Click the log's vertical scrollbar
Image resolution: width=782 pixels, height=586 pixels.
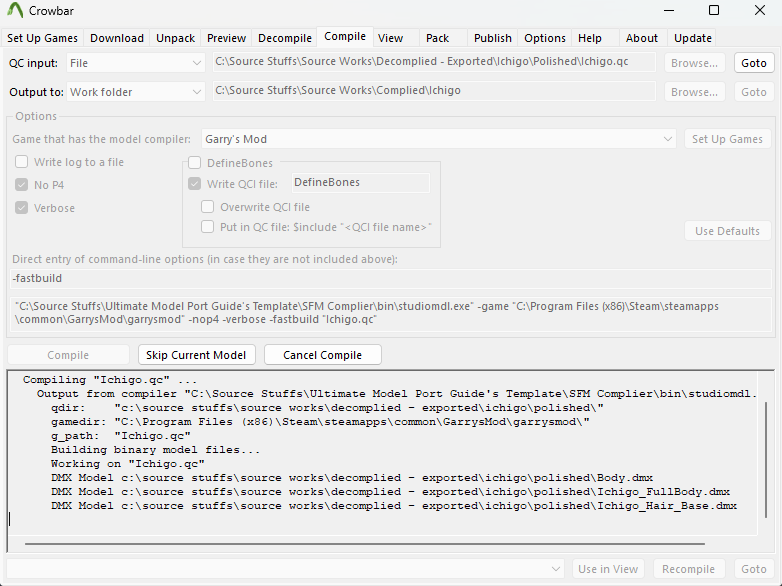767,459
